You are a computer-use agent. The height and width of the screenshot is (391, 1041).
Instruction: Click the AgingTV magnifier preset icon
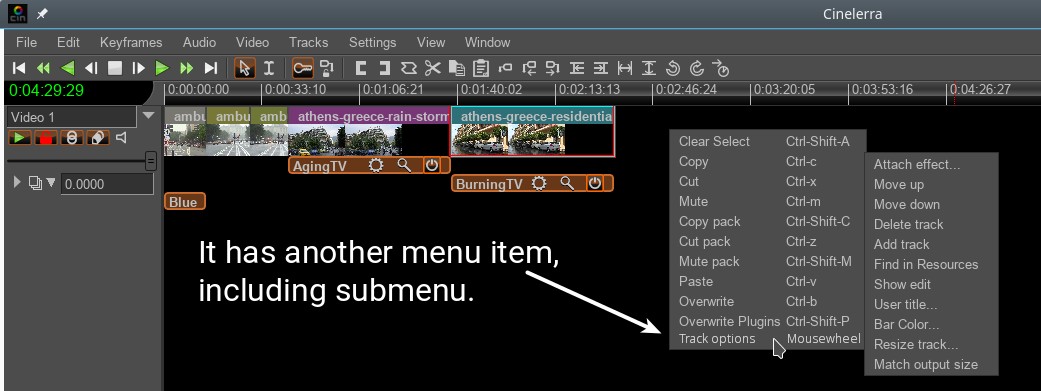click(x=404, y=165)
